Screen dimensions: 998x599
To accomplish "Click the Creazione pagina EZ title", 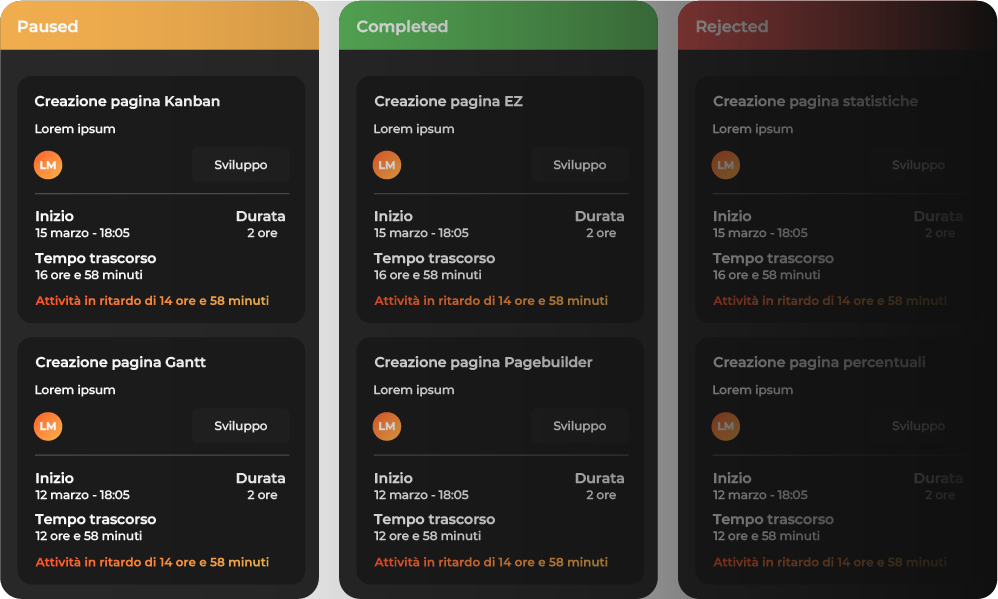I will [448, 101].
